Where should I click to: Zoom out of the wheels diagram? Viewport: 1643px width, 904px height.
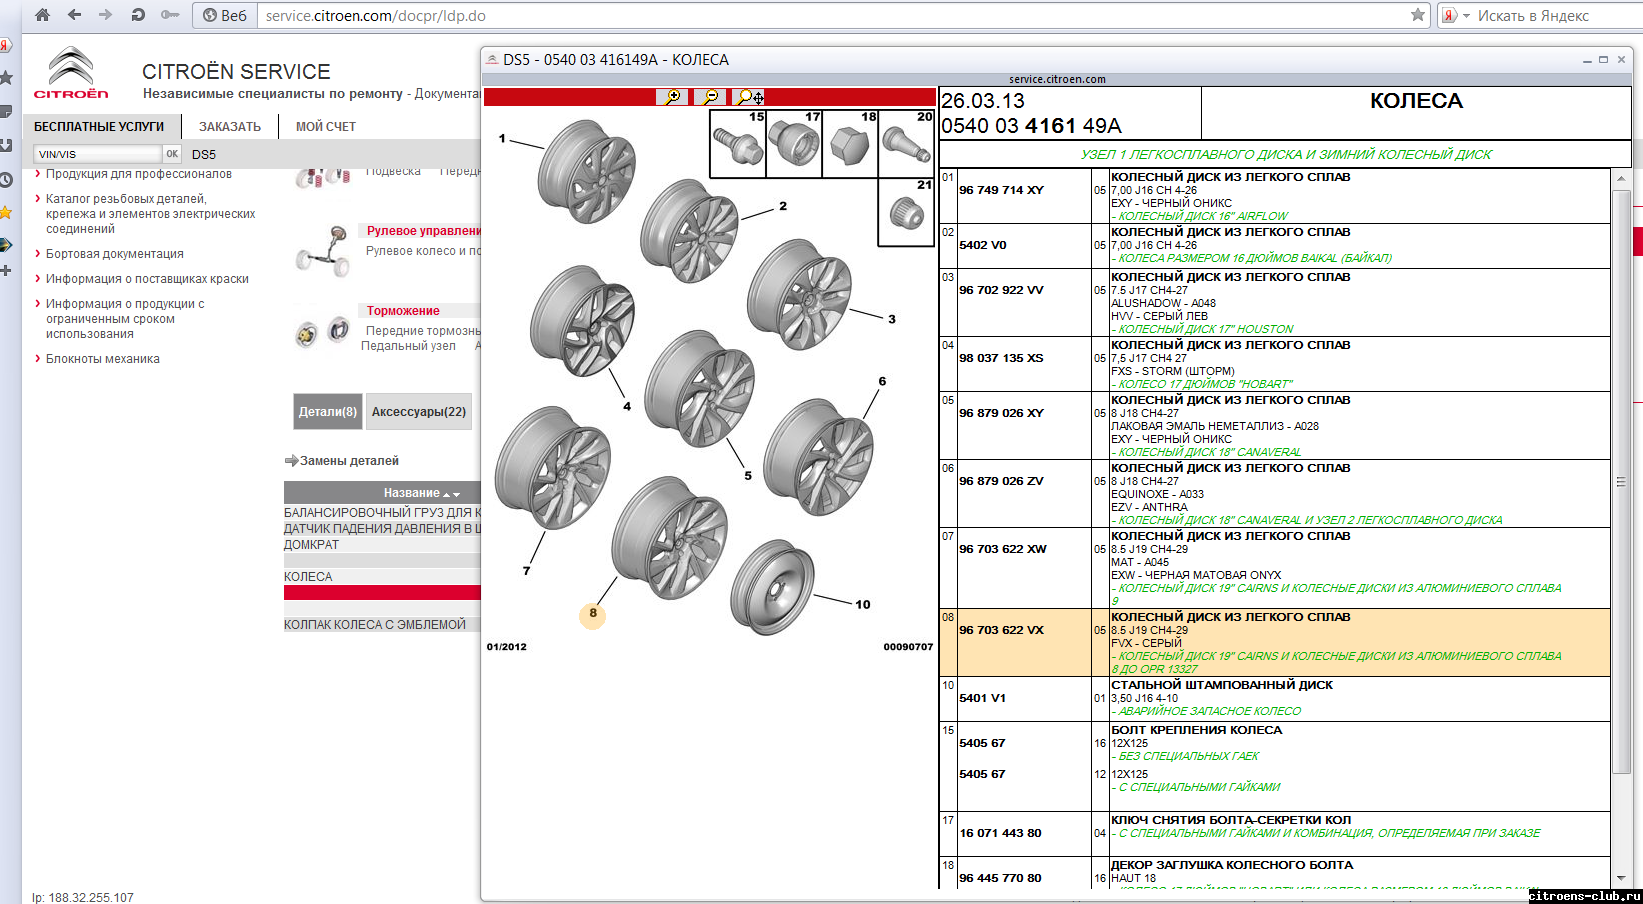(x=710, y=97)
